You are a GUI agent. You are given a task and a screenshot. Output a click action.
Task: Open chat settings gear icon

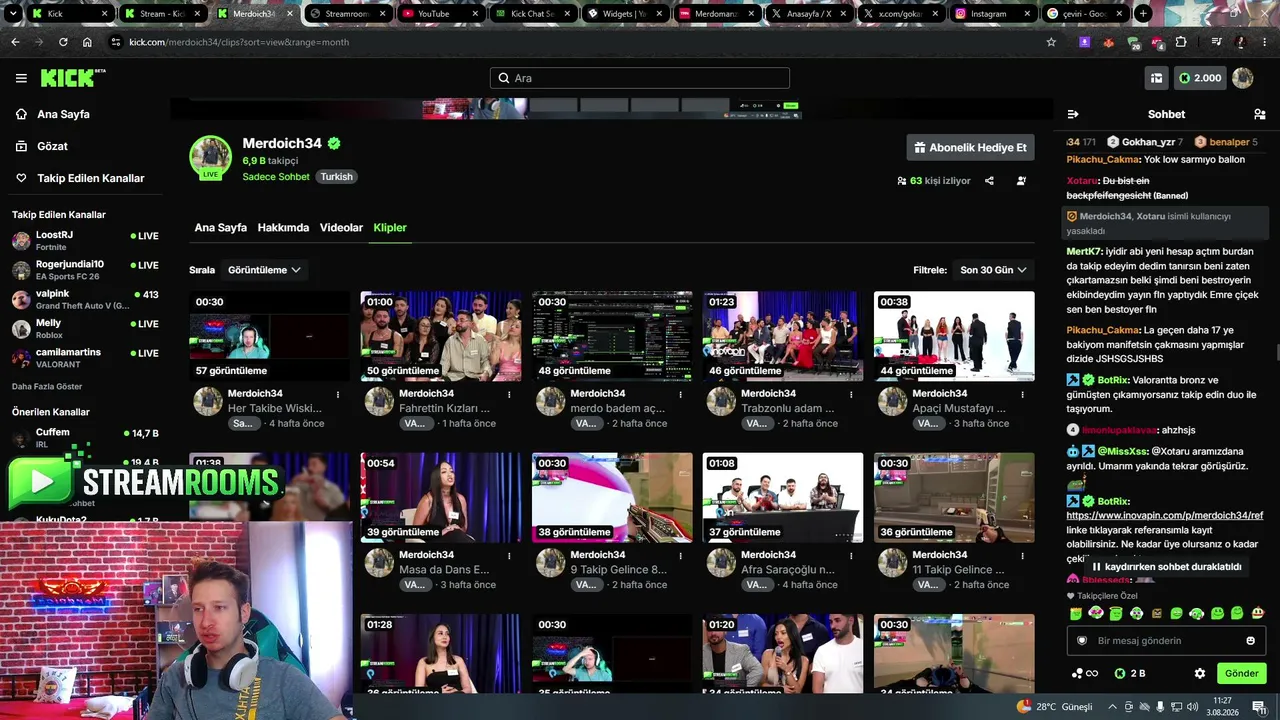point(1200,673)
